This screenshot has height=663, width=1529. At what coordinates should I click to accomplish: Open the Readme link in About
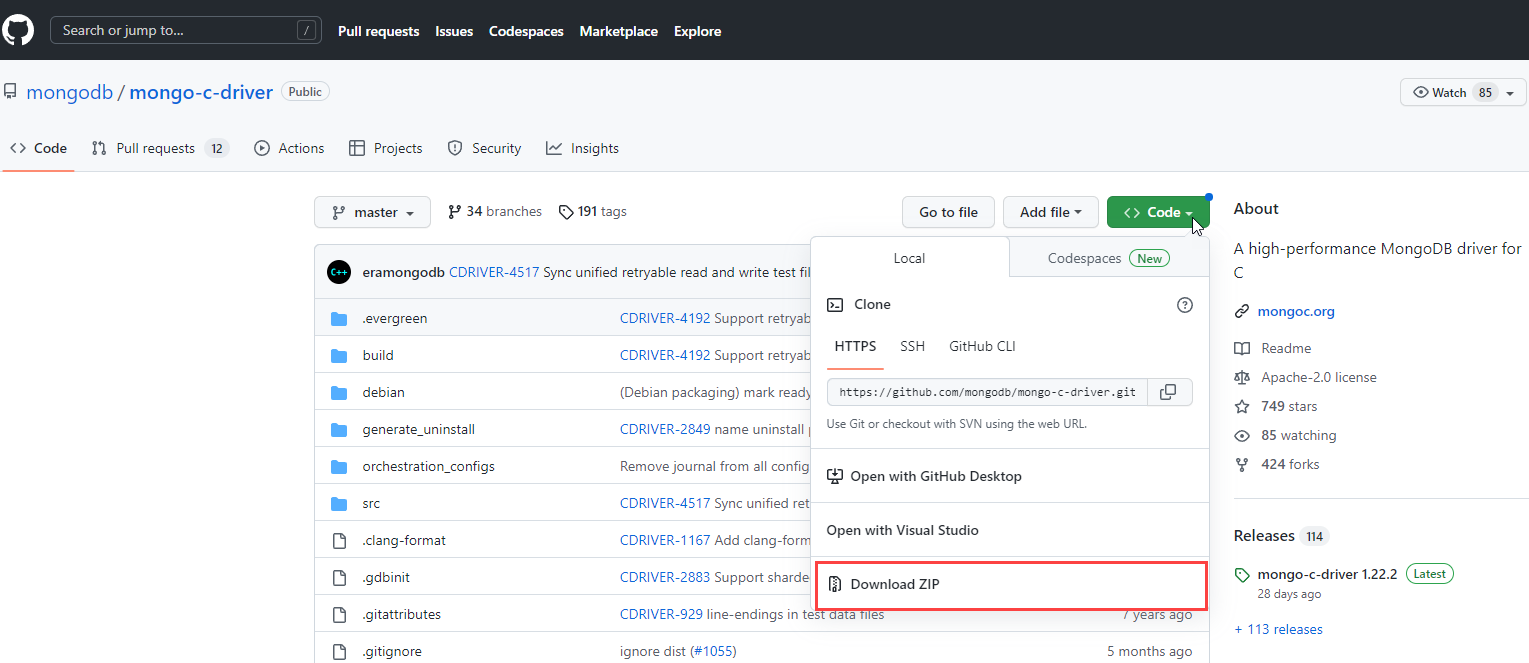pyautogui.click(x=1286, y=348)
